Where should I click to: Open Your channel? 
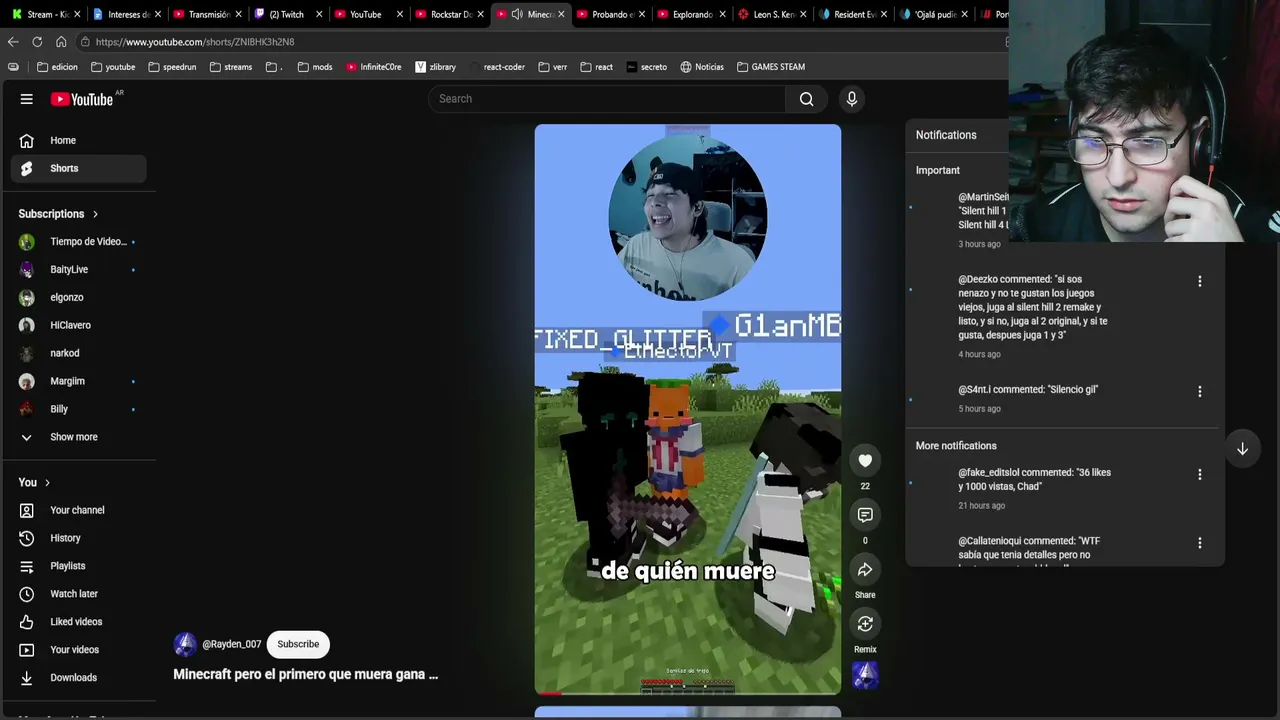coord(79,510)
